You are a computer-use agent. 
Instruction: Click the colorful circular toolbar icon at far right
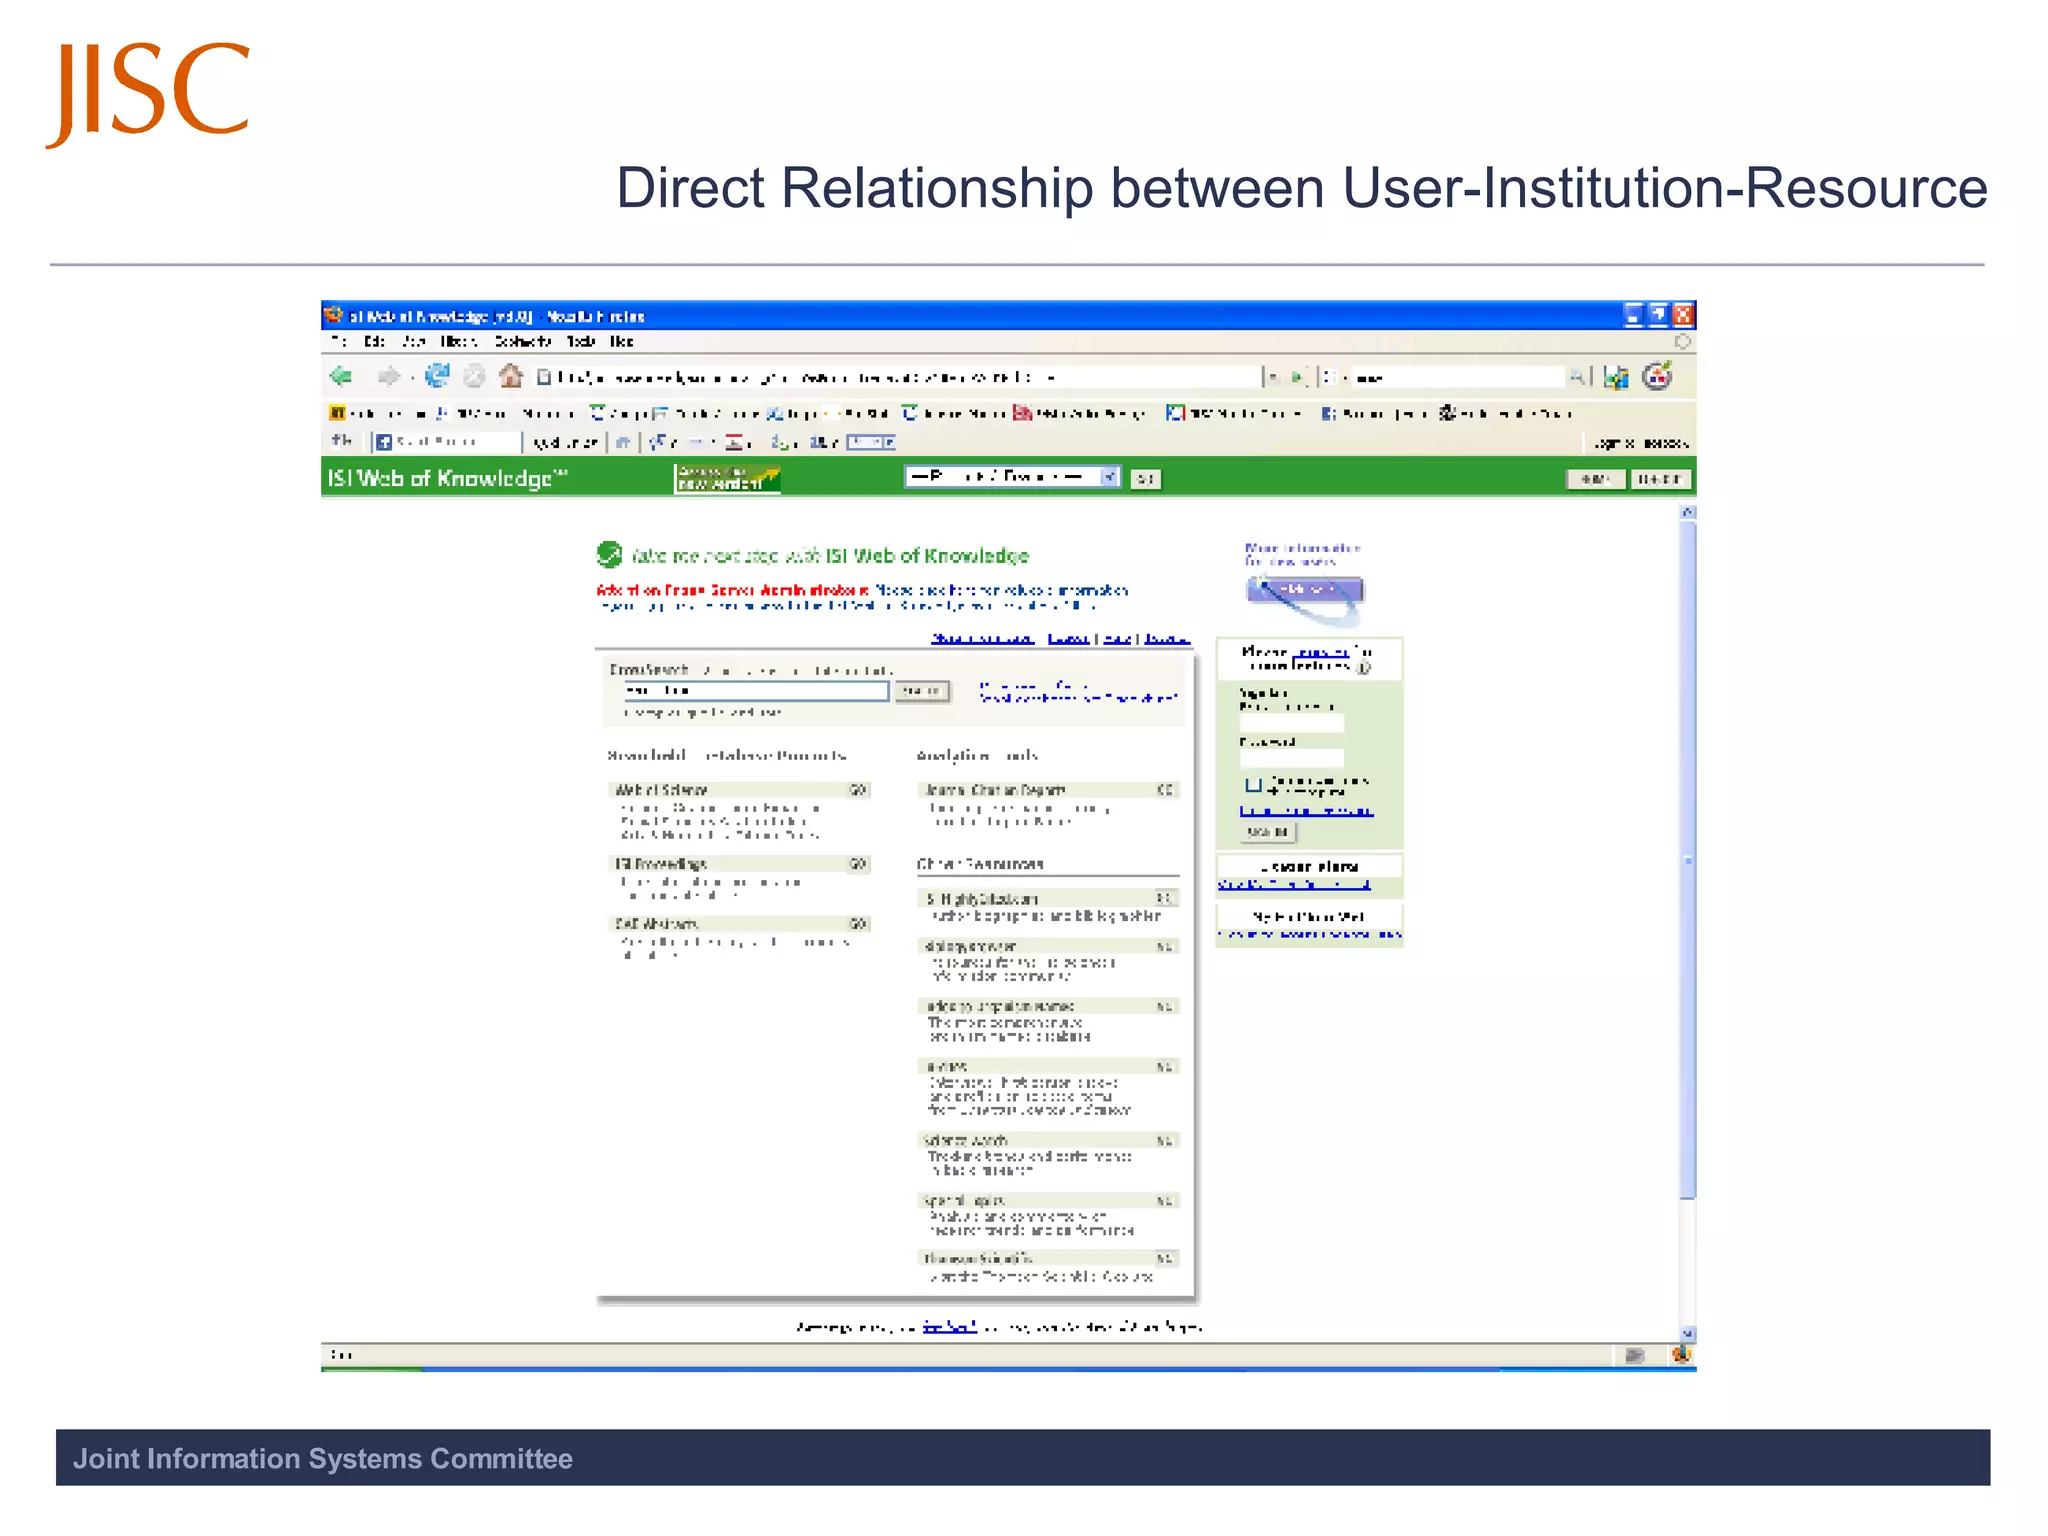[1657, 377]
